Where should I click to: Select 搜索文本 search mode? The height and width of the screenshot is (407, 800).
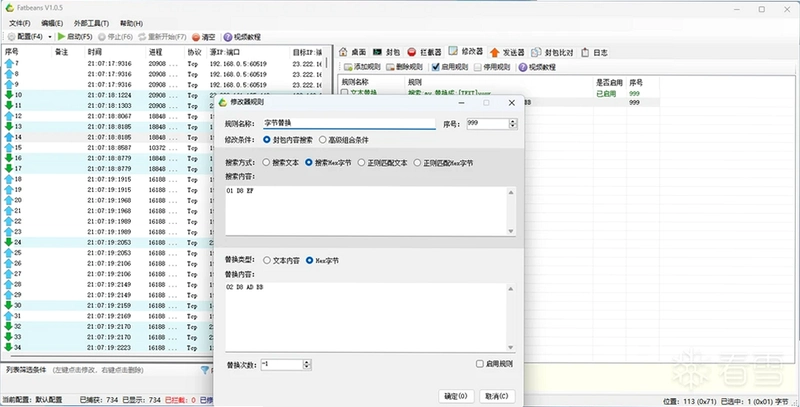[x=266, y=162]
